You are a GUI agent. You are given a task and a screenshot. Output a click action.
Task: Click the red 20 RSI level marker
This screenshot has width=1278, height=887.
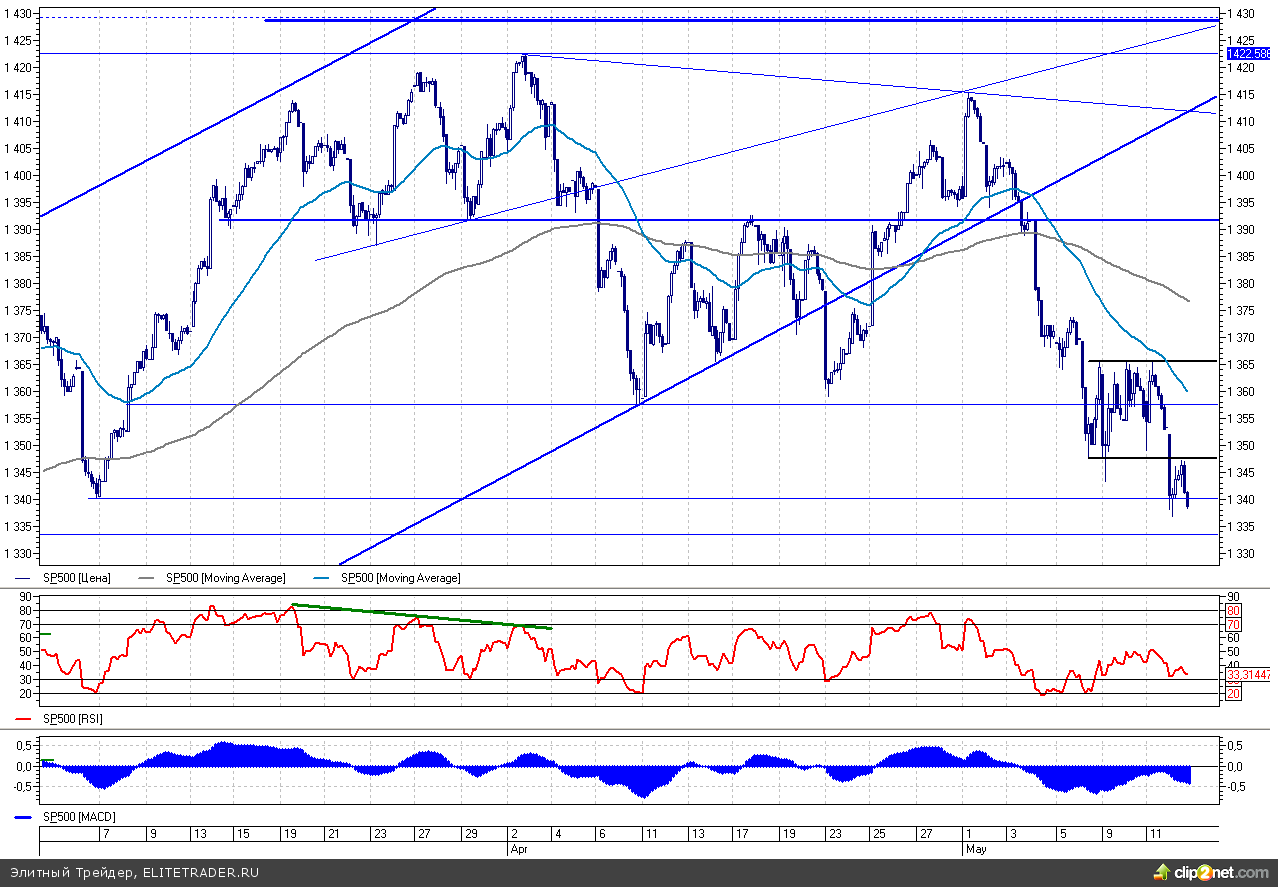click(1234, 693)
